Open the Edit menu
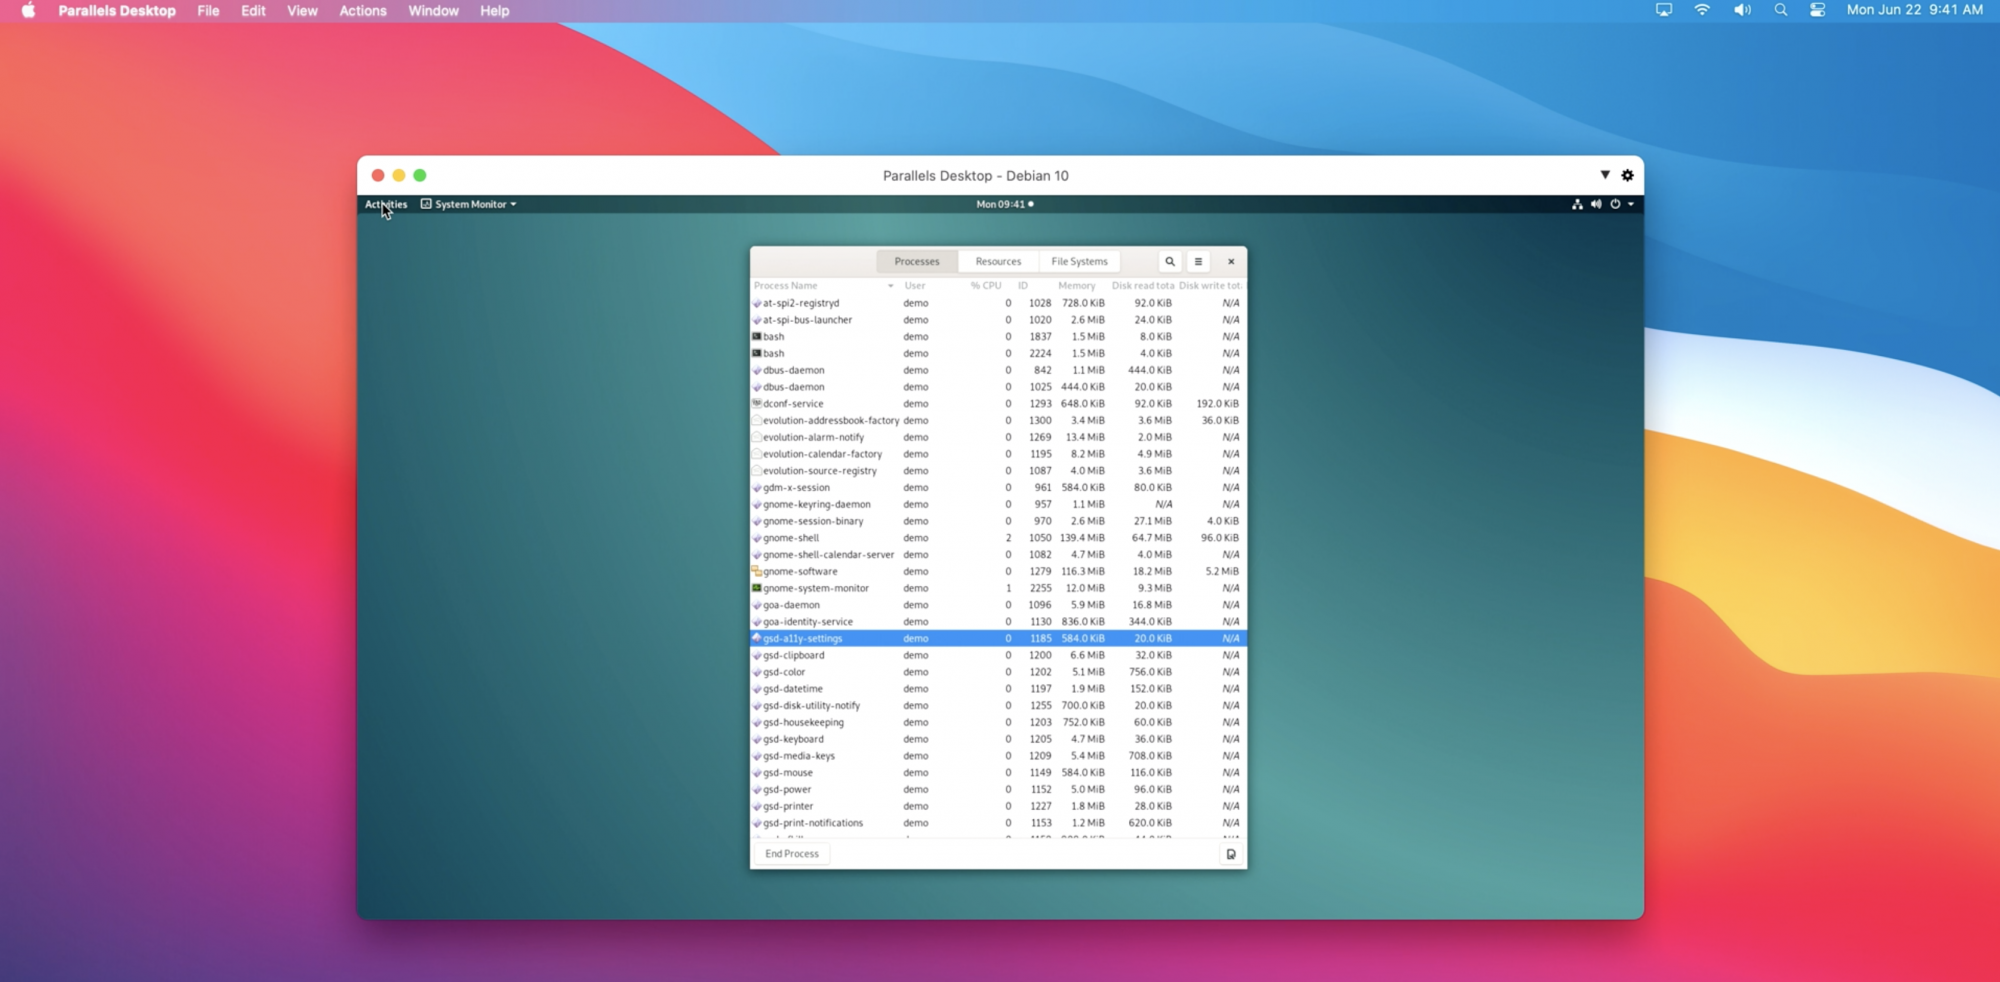Image resolution: width=2000 pixels, height=982 pixels. 253,10
